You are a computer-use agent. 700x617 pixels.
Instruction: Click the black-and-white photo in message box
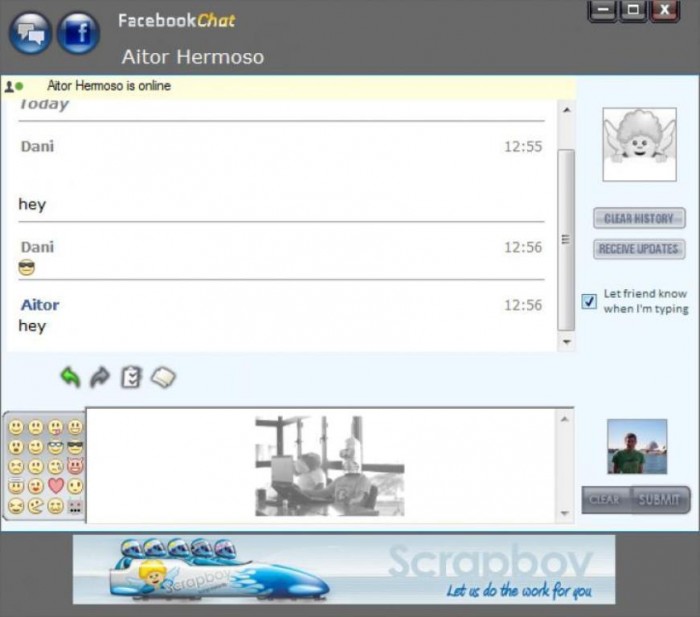pyautogui.click(x=329, y=466)
